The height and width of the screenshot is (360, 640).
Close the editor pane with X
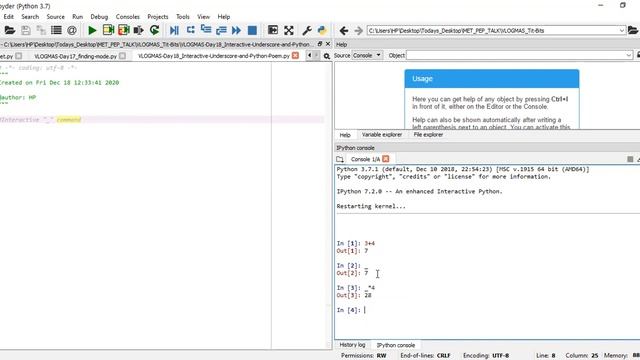(x=328, y=44)
